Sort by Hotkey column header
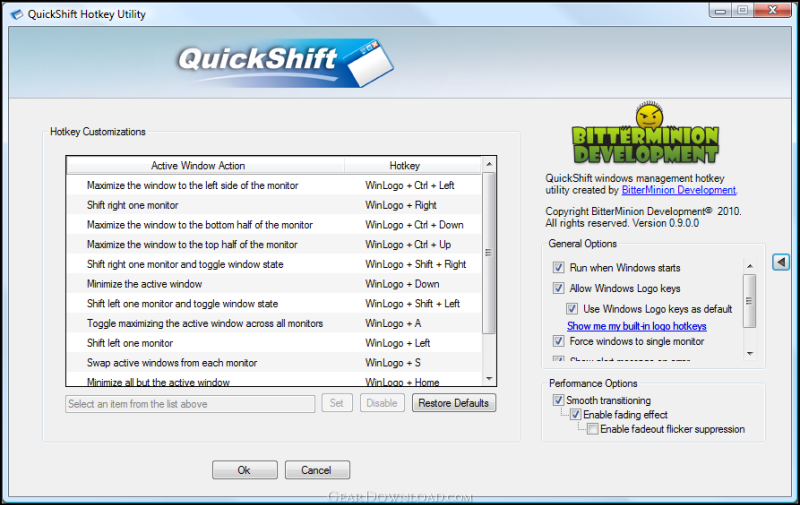Viewport: 800px width, 505px height. tap(413, 166)
